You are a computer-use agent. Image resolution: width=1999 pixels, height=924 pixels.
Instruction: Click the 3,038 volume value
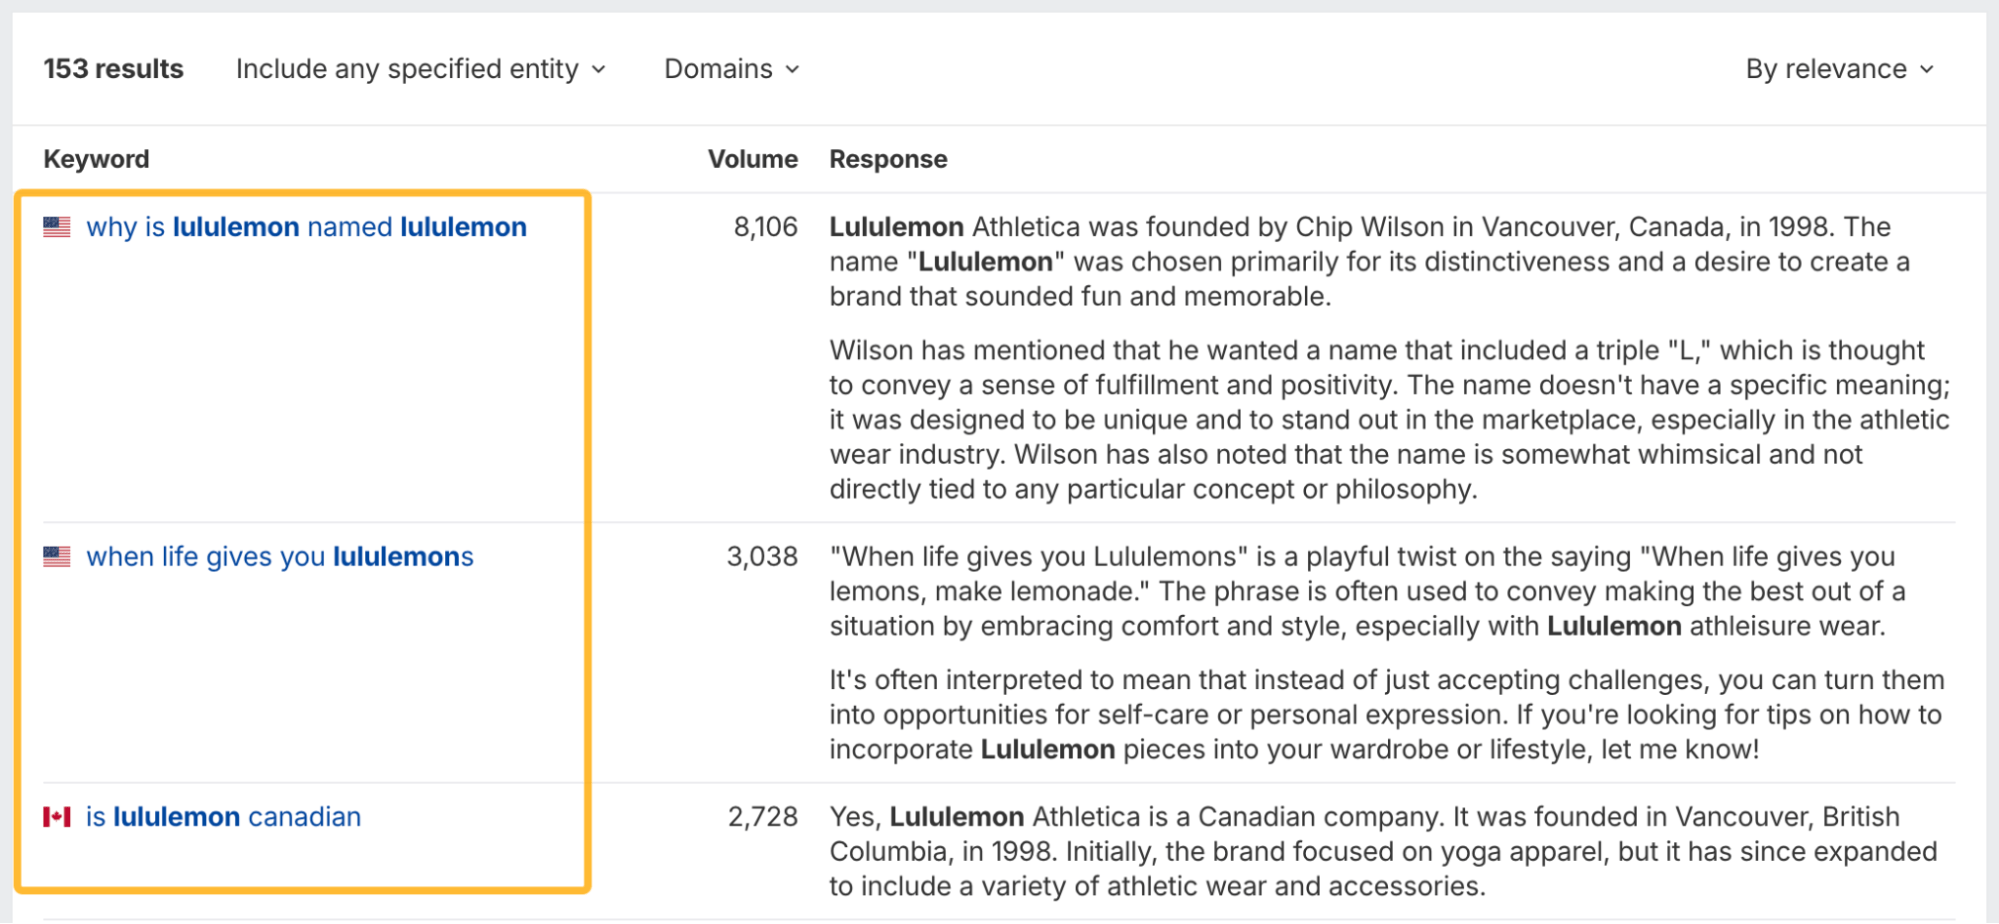(x=762, y=557)
